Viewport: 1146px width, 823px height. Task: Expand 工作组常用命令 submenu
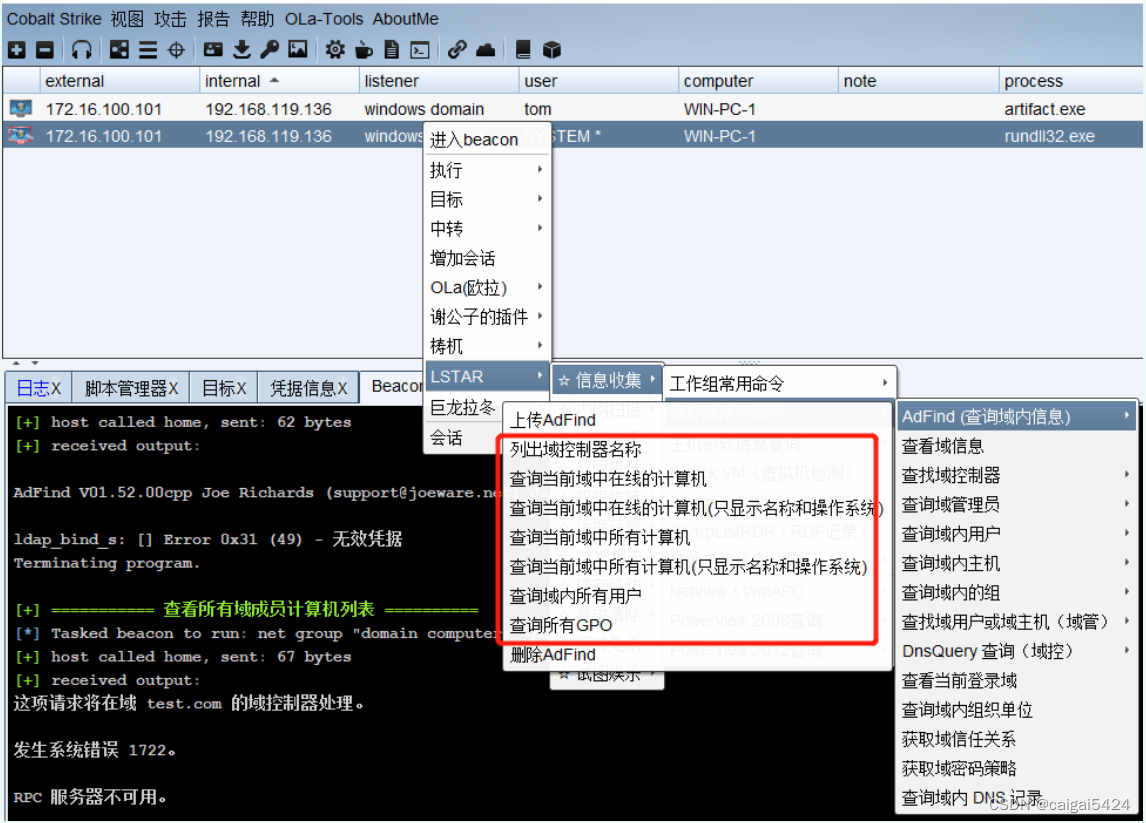pyautogui.click(x=779, y=383)
